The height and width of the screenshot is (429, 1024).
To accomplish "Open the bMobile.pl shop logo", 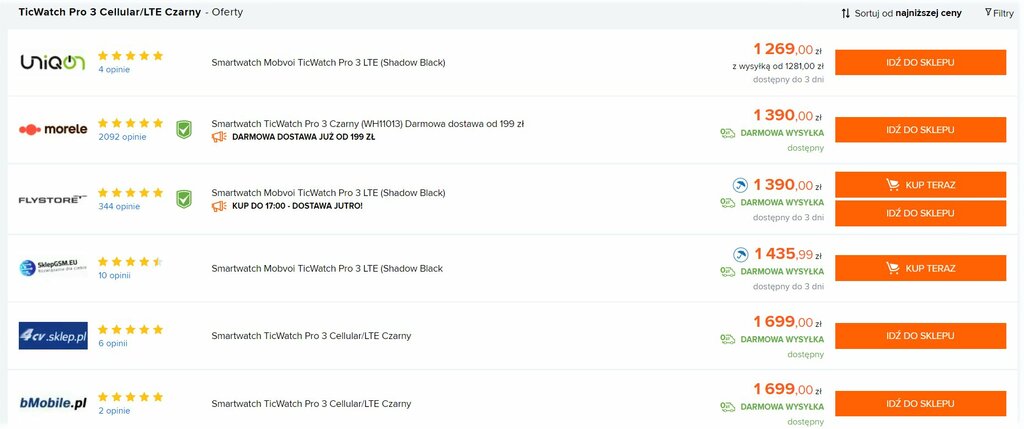I will tap(53, 404).
